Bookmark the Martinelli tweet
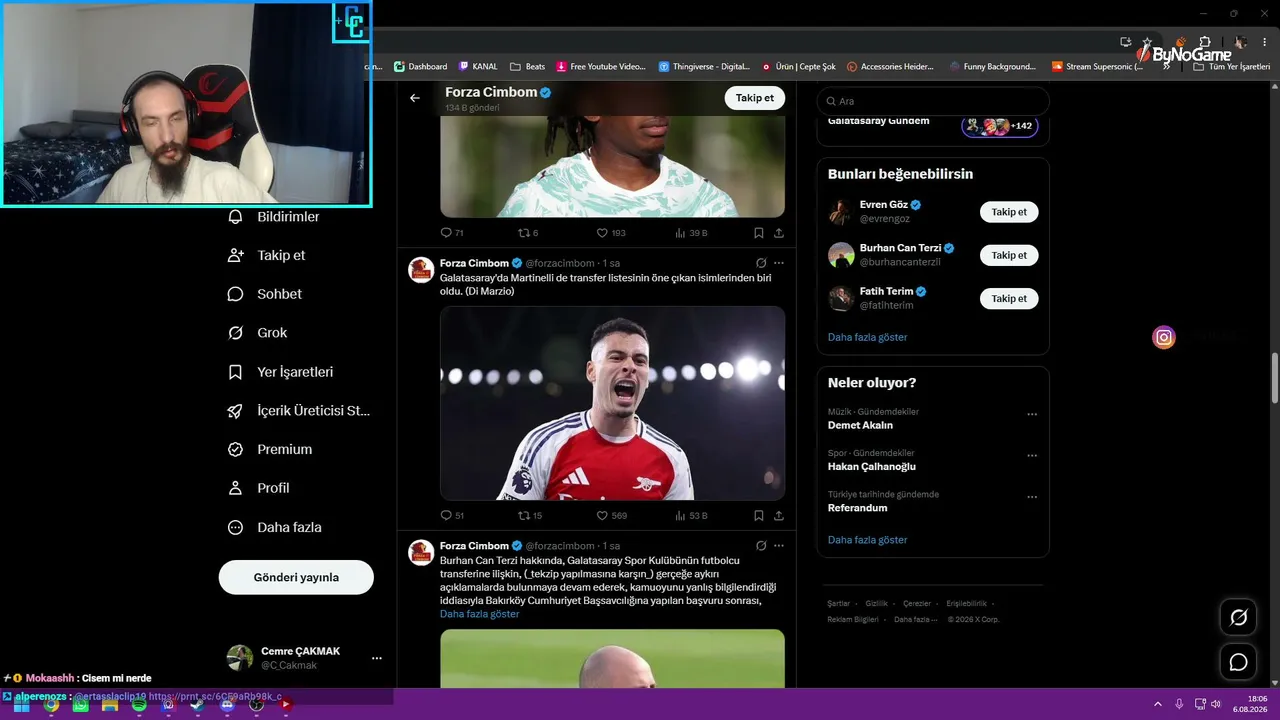 [x=759, y=516]
